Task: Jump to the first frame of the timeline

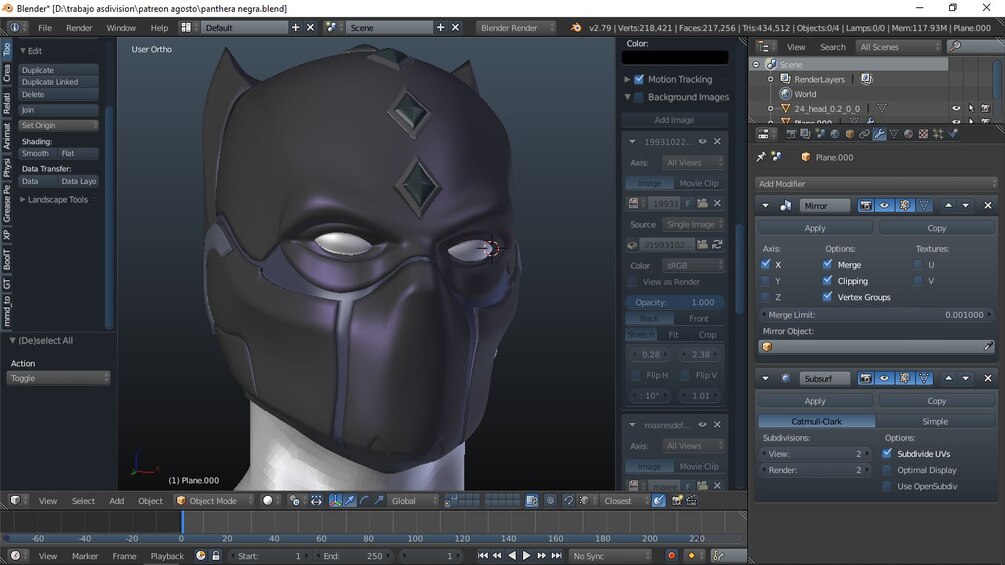Action: [x=483, y=556]
